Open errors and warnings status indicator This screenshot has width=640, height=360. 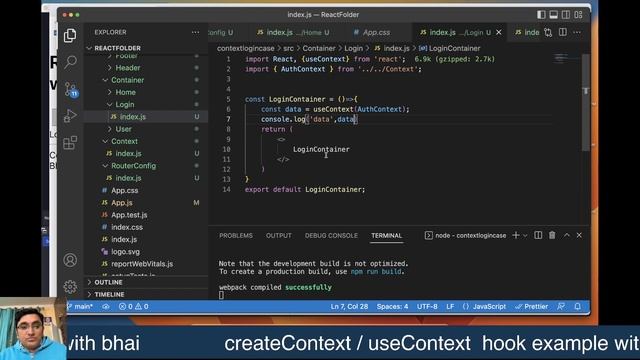(133, 306)
